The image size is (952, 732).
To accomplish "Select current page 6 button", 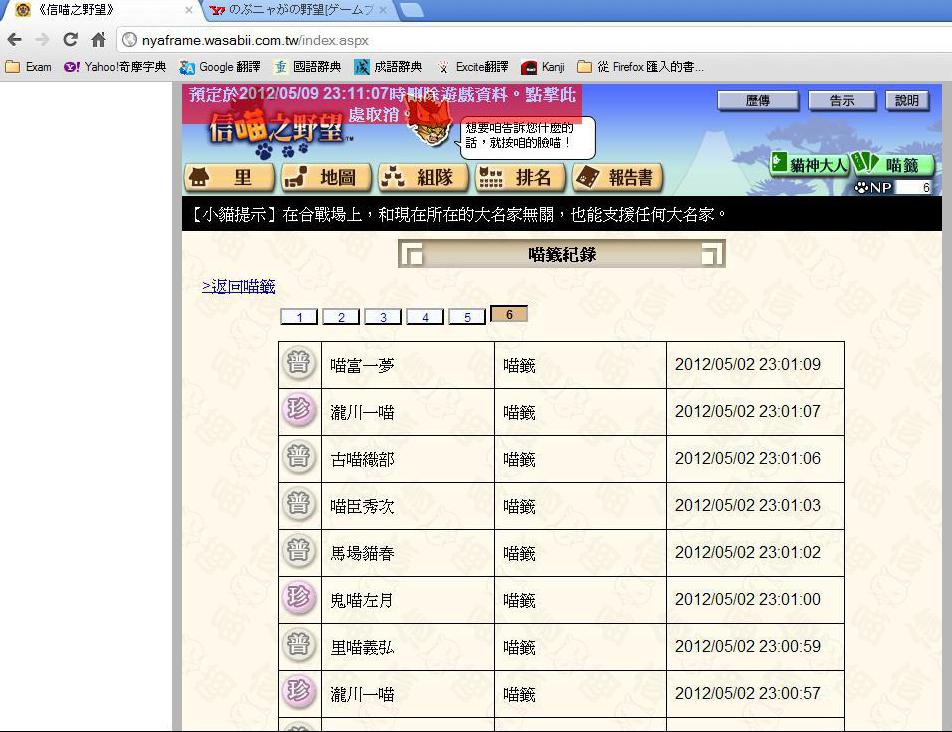I will point(509,314).
